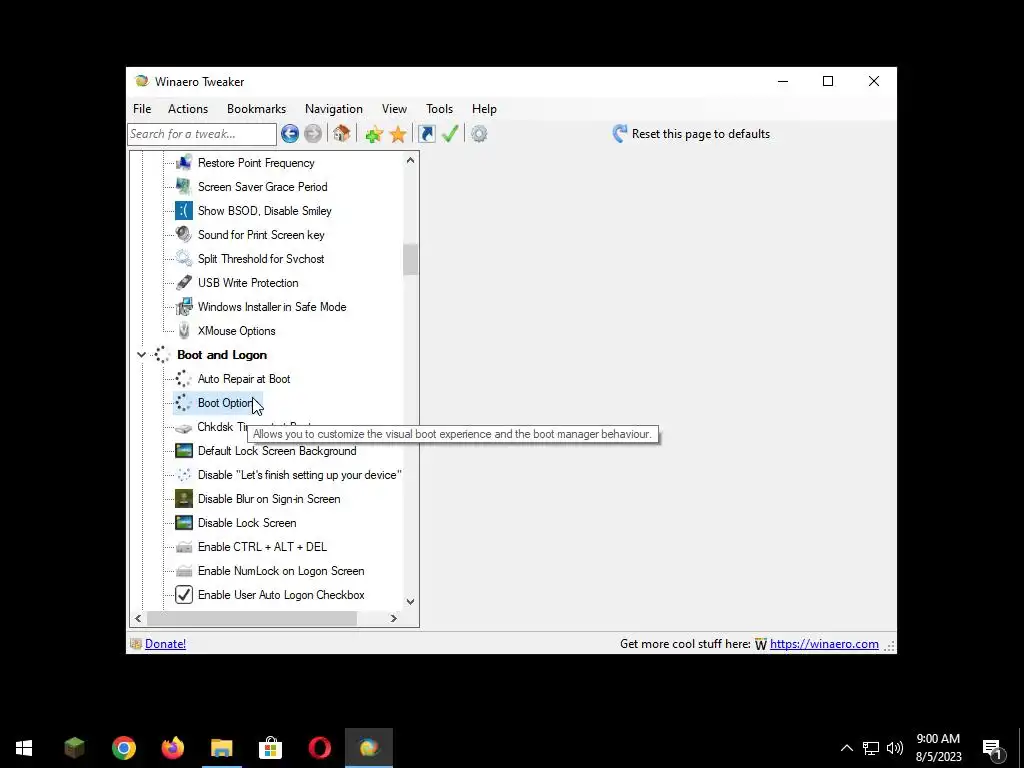Click the tree scroll down arrow
Image resolution: width=1024 pixels, height=768 pixels.
[x=410, y=601]
